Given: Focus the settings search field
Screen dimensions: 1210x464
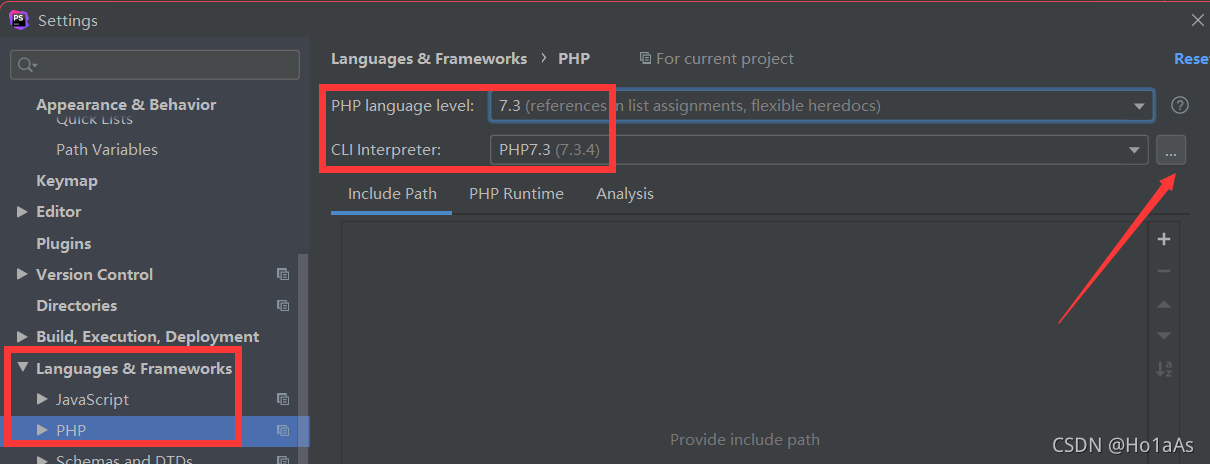Looking at the screenshot, I should (155, 65).
